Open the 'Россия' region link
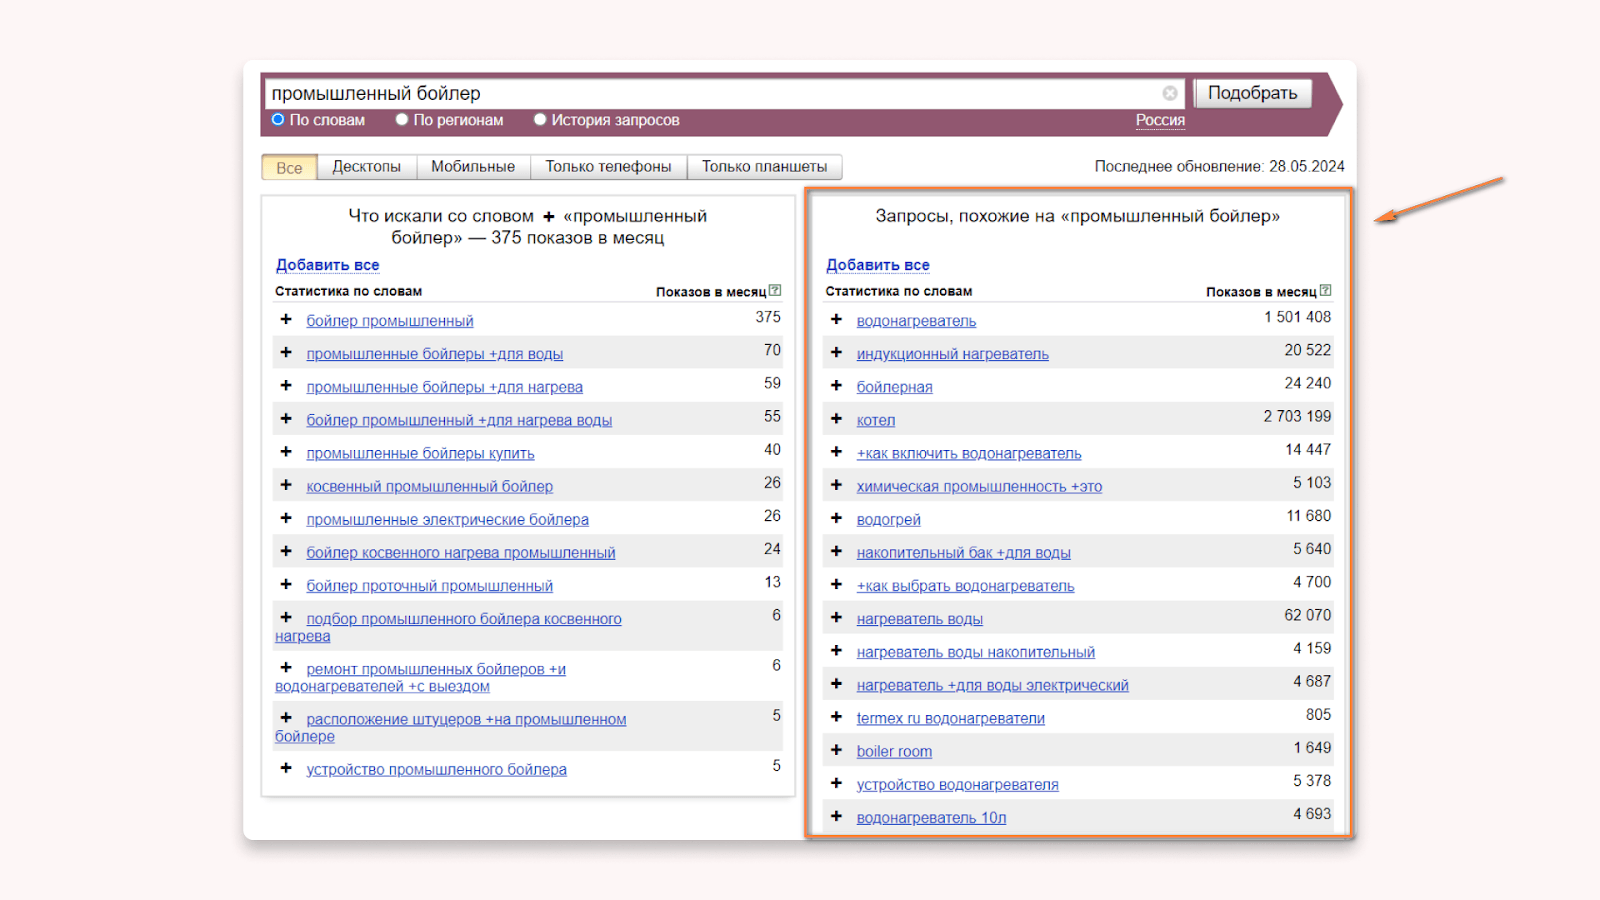1600x900 pixels. [1160, 120]
